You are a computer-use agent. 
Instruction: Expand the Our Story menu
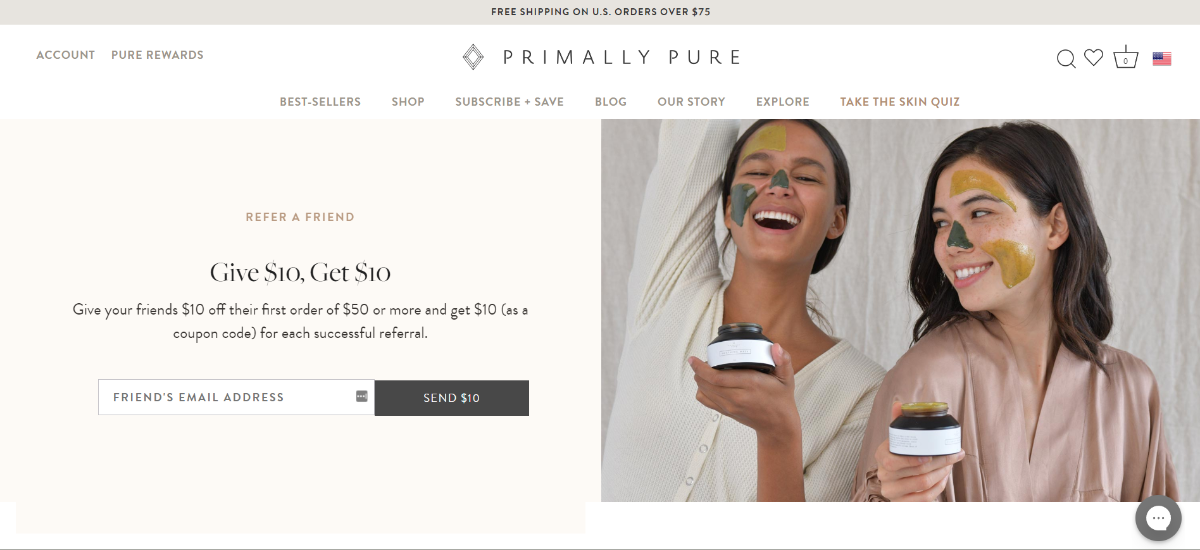(x=691, y=102)
